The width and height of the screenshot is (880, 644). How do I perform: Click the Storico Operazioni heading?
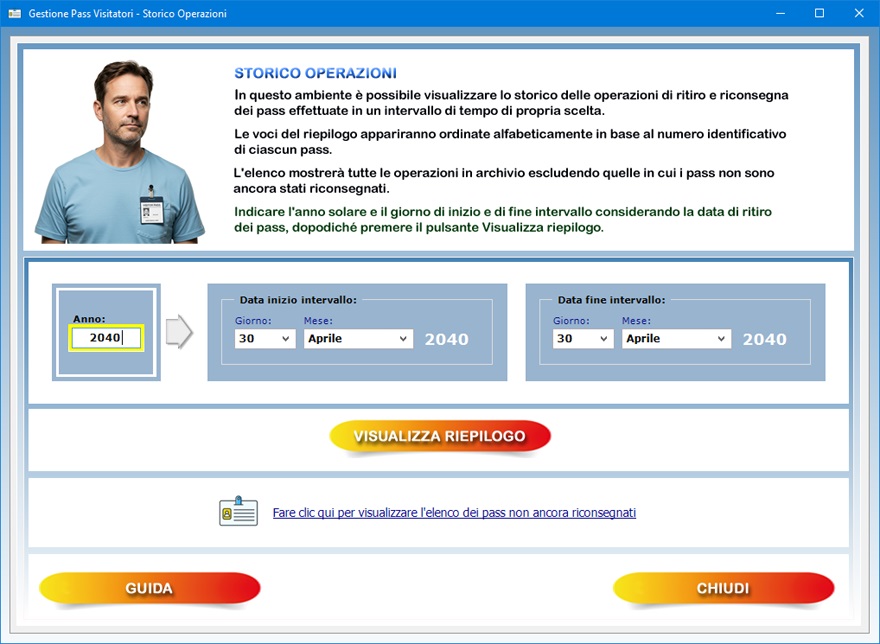(x=315, y=73)
